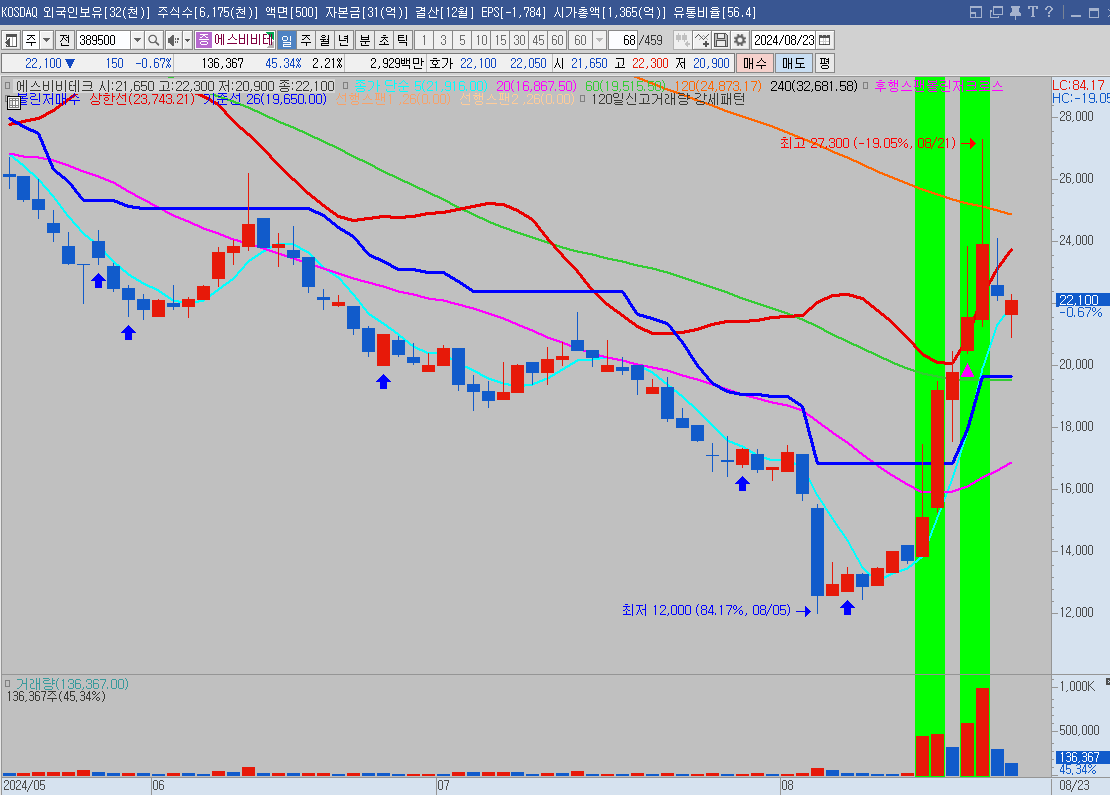Select the 틱 tick period tab
Viewport: 1110px width, 795px height.
coord(403,40)
